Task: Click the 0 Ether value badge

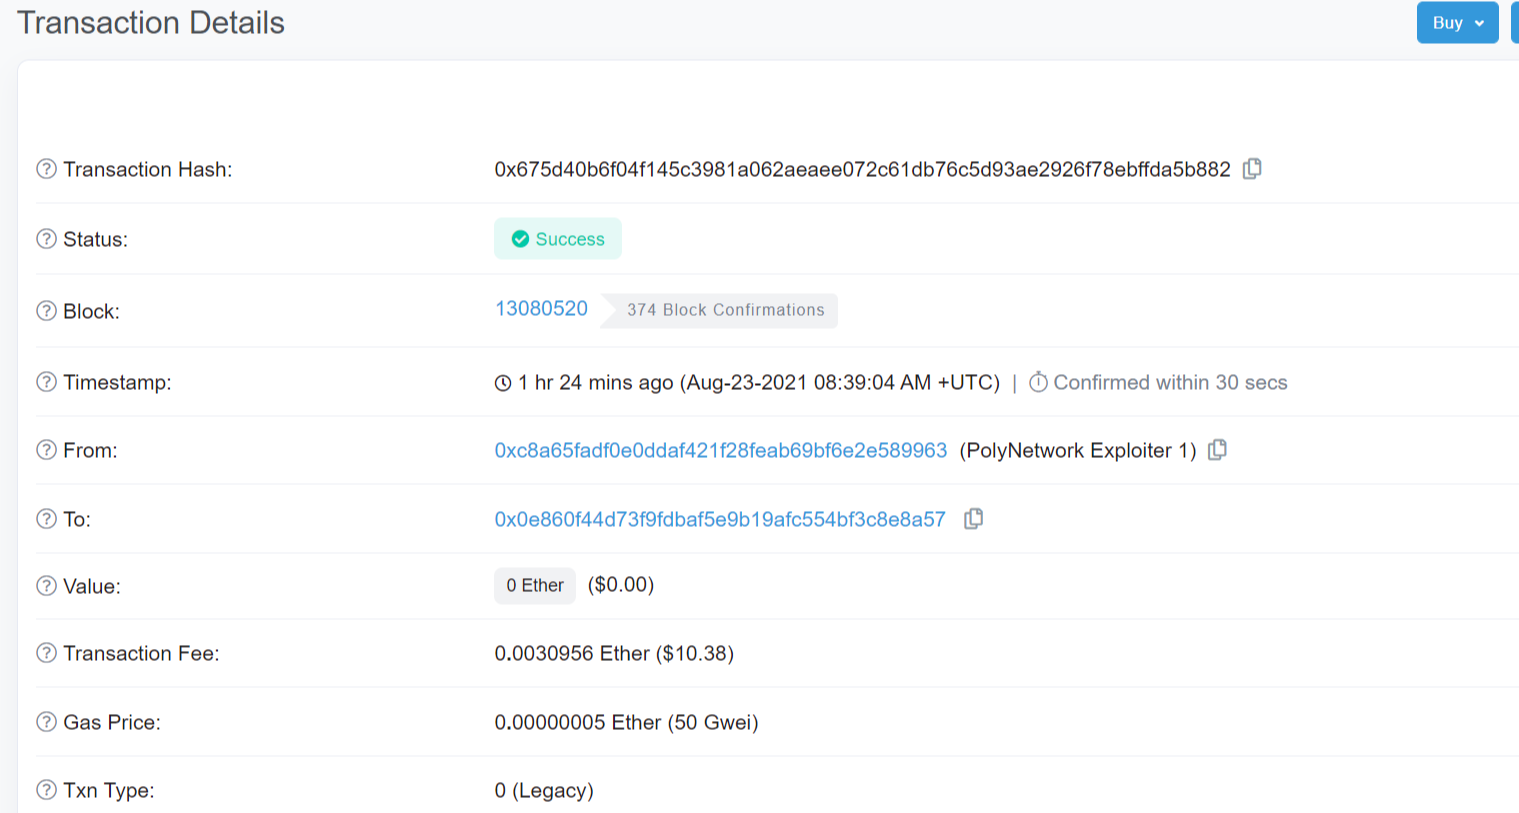Action: (x=535, y=585)
